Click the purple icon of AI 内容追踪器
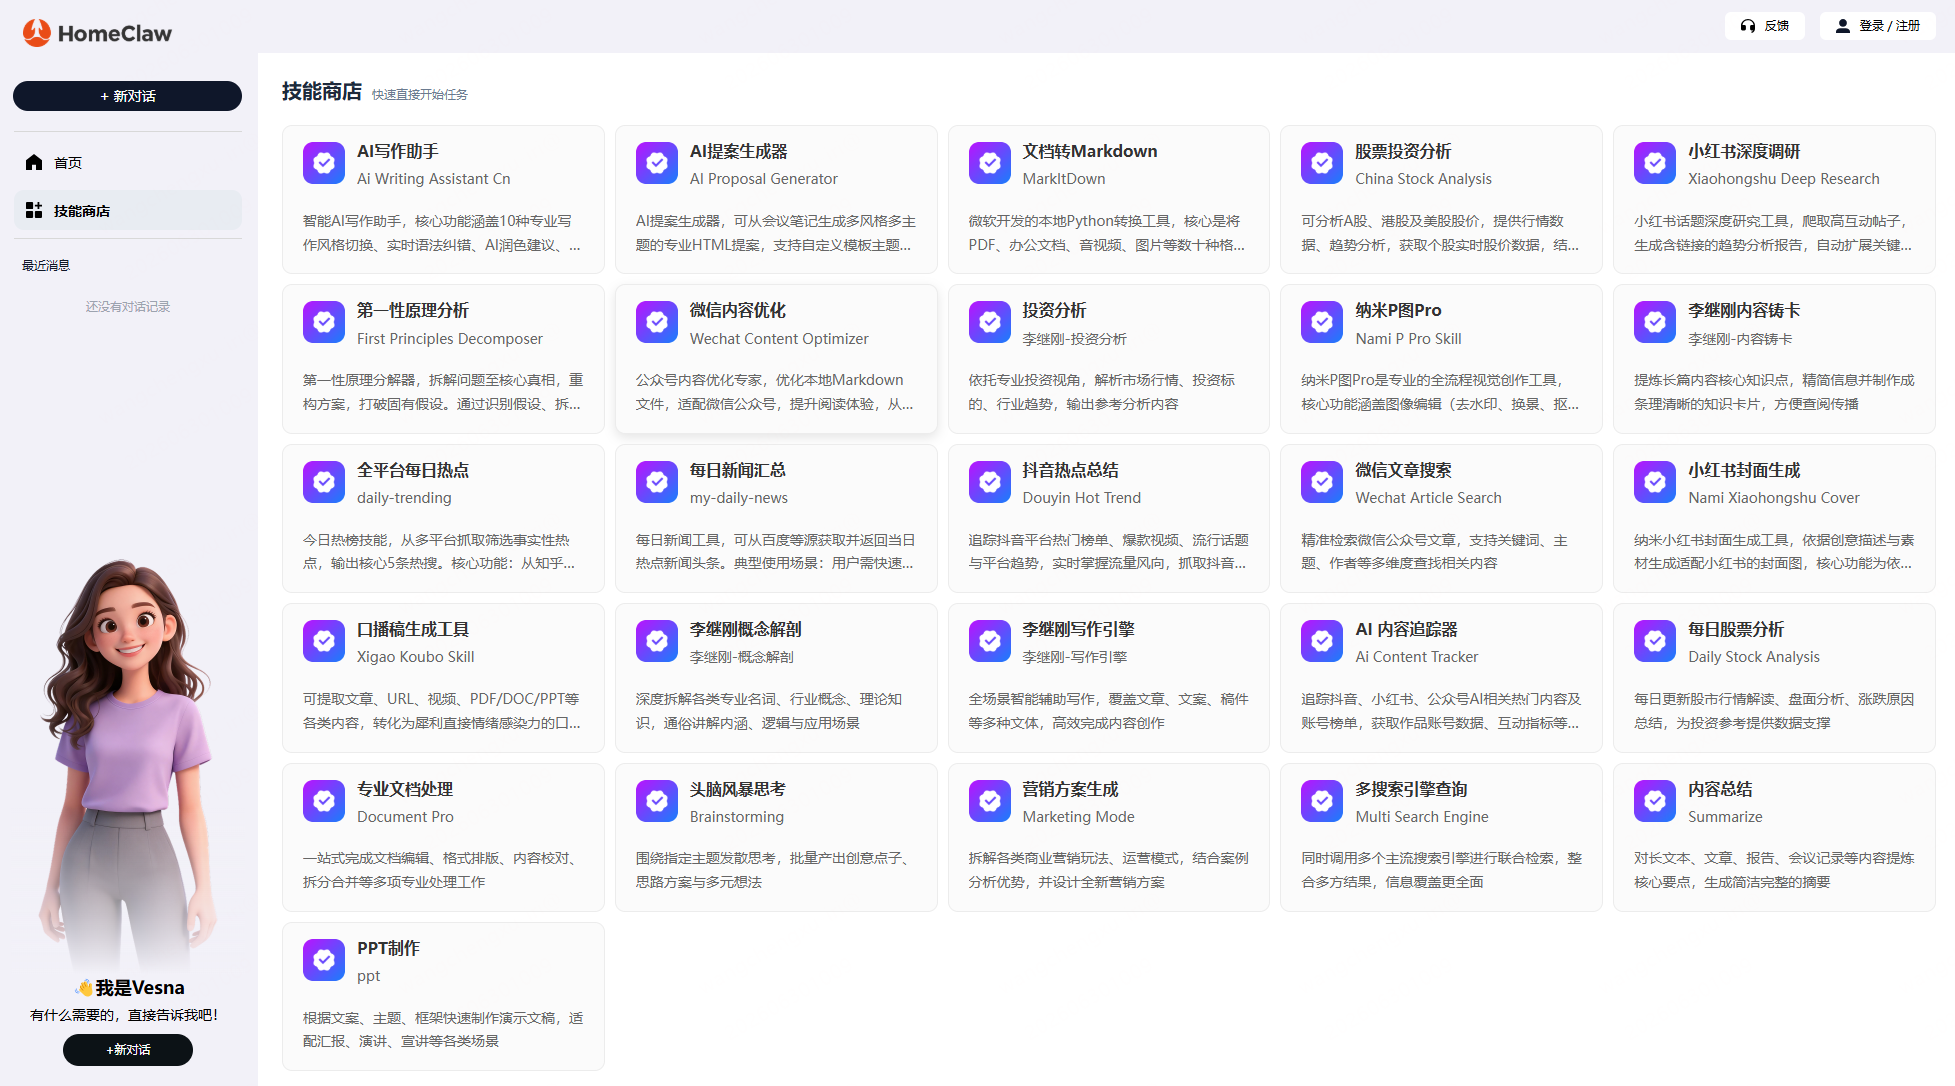 pos(1322,641)
